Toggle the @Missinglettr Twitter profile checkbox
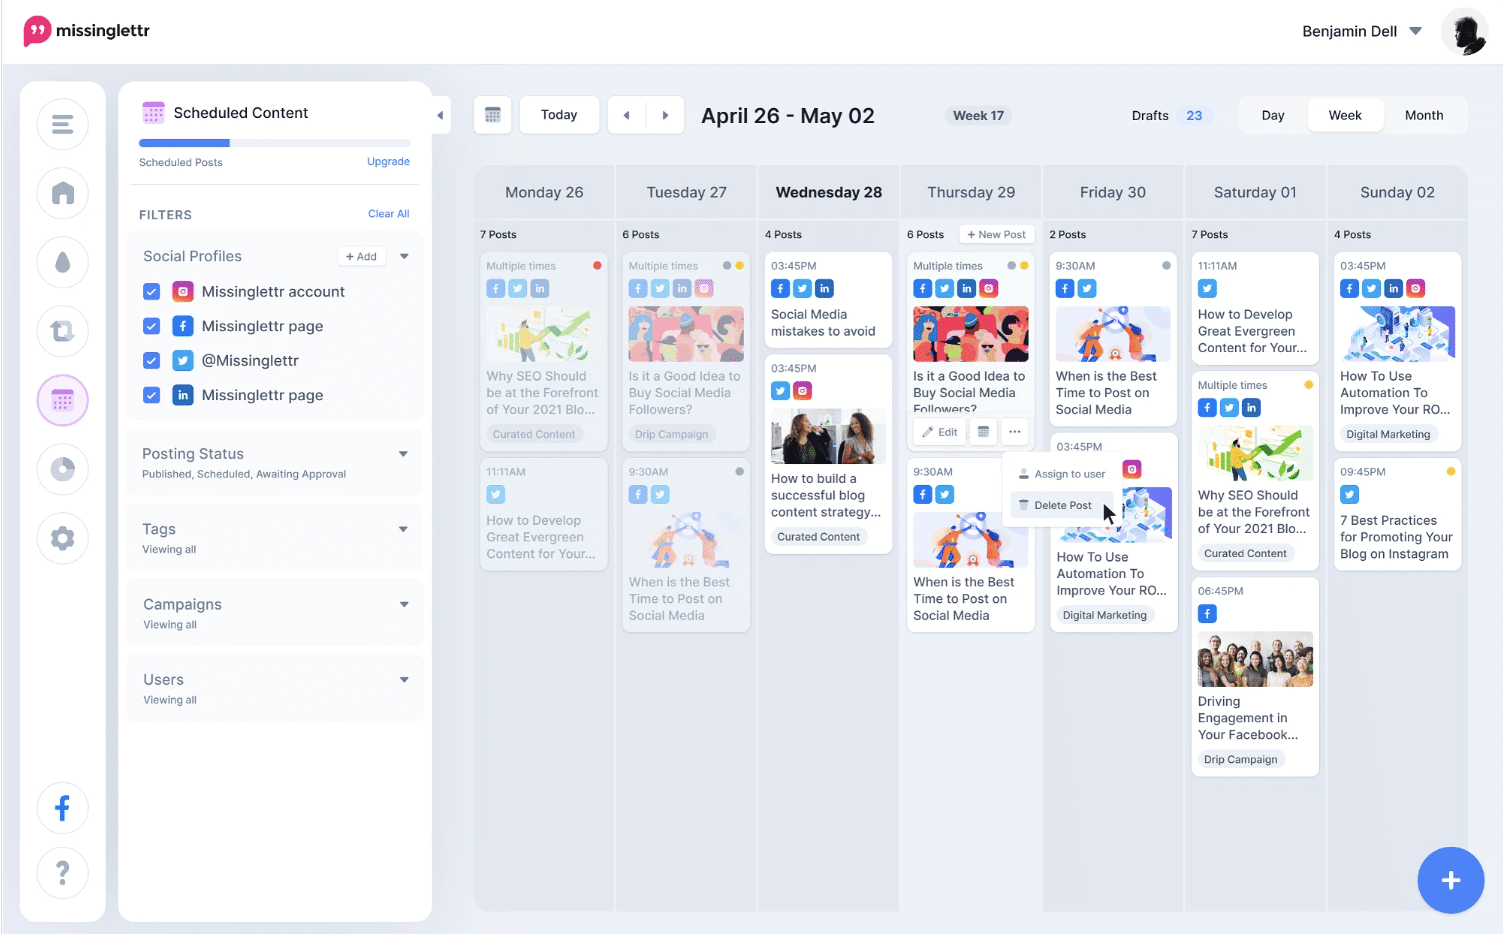Image resolution: width=1504 pixels, height=934 pixels. [x=152, y=361]
